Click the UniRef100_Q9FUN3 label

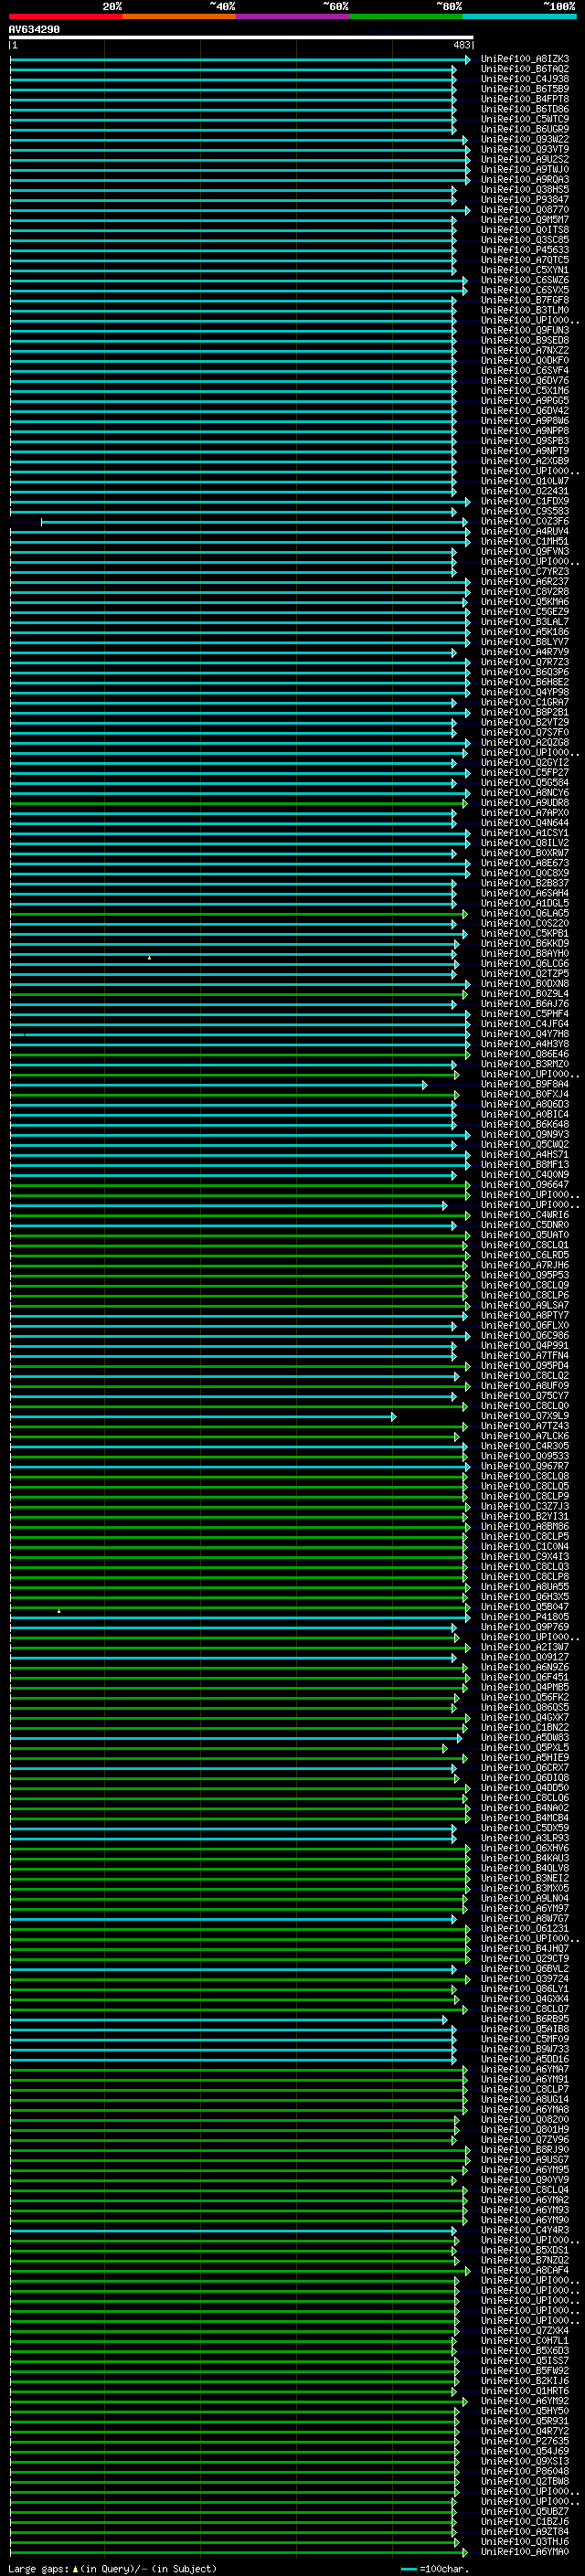tap(525, 330)
